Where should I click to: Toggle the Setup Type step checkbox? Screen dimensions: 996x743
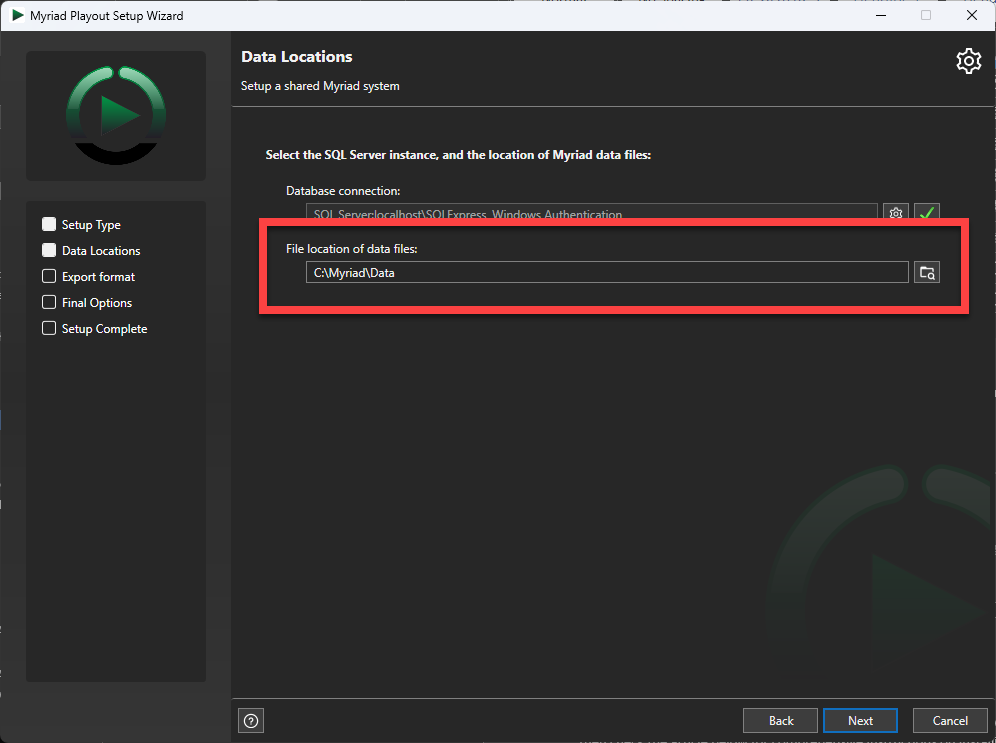pos(49,224)
